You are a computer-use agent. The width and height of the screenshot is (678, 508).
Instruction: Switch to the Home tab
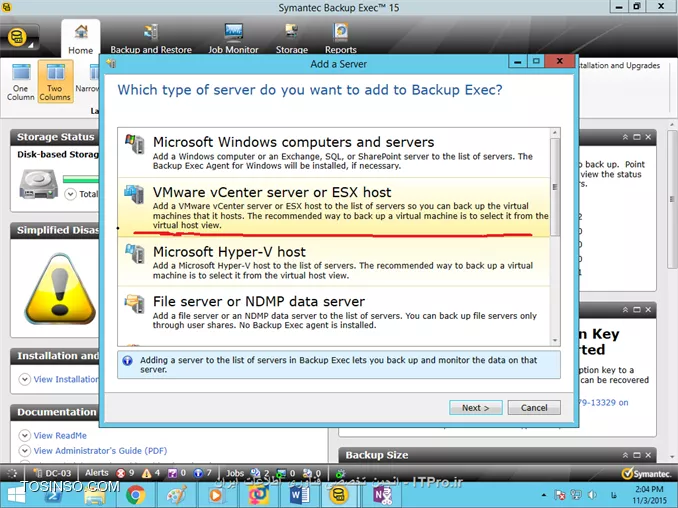pos(80,39)
